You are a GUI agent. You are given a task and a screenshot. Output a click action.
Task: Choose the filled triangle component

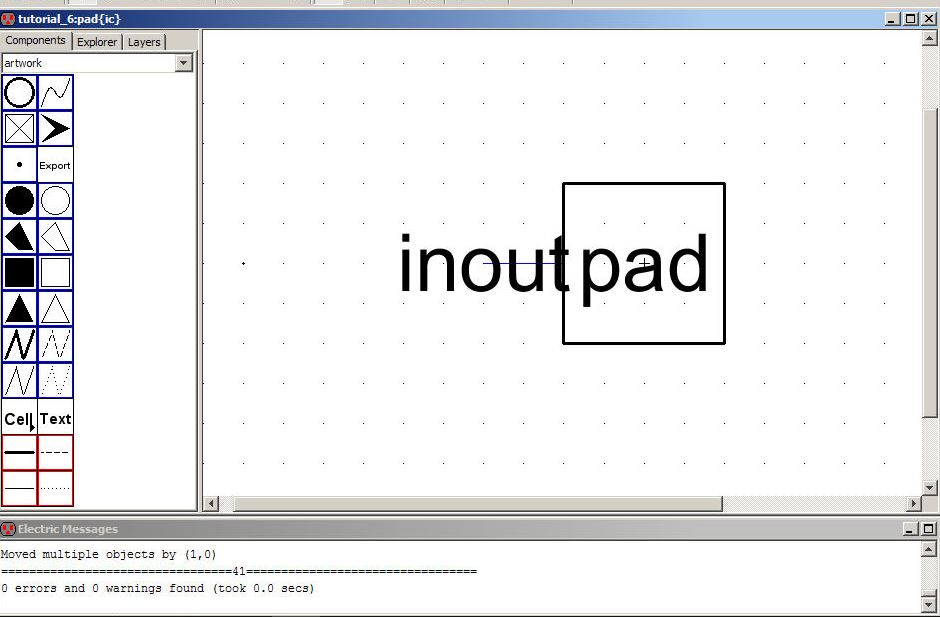point(19,309)
